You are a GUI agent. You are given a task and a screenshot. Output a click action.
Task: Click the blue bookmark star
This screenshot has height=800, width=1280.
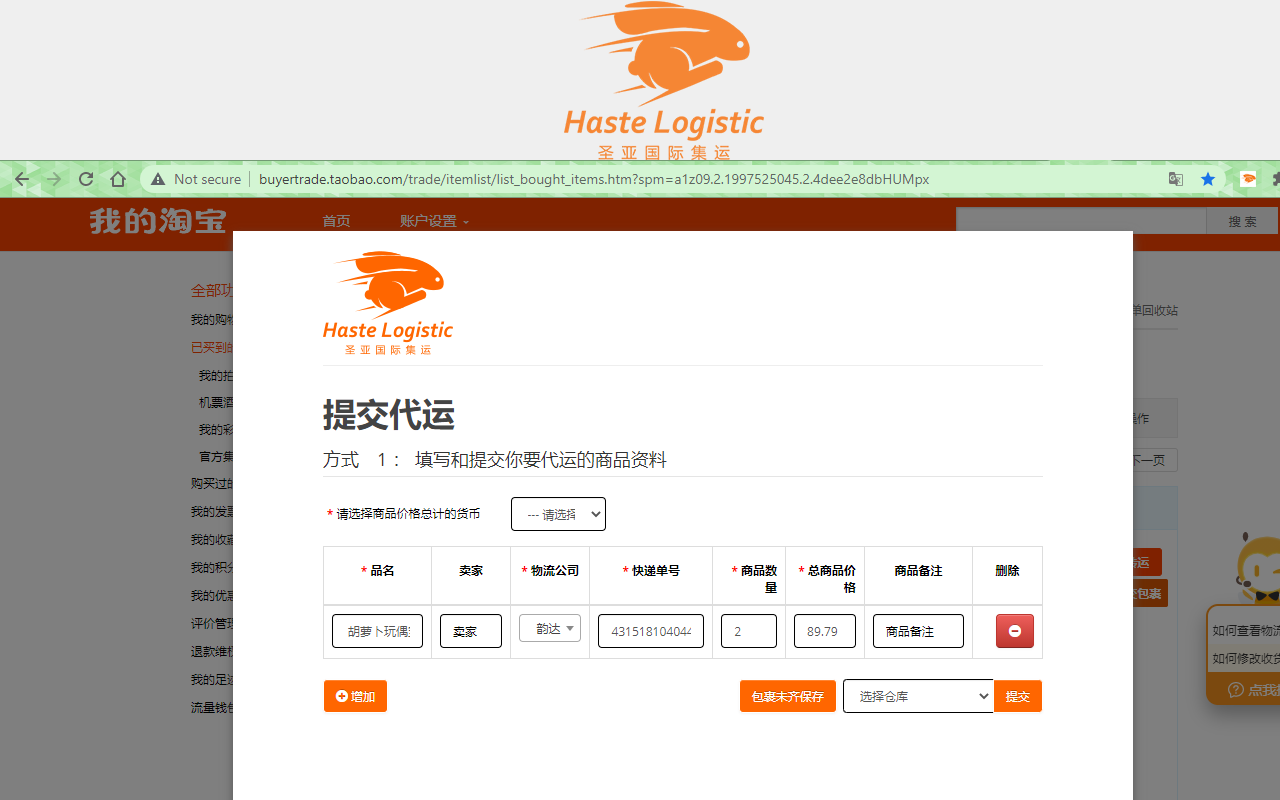[1208, 179]
